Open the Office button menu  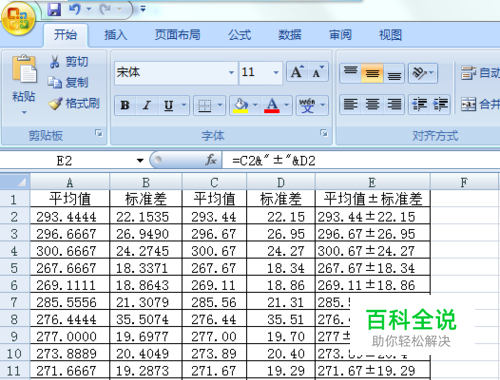(x=18, y=18)
